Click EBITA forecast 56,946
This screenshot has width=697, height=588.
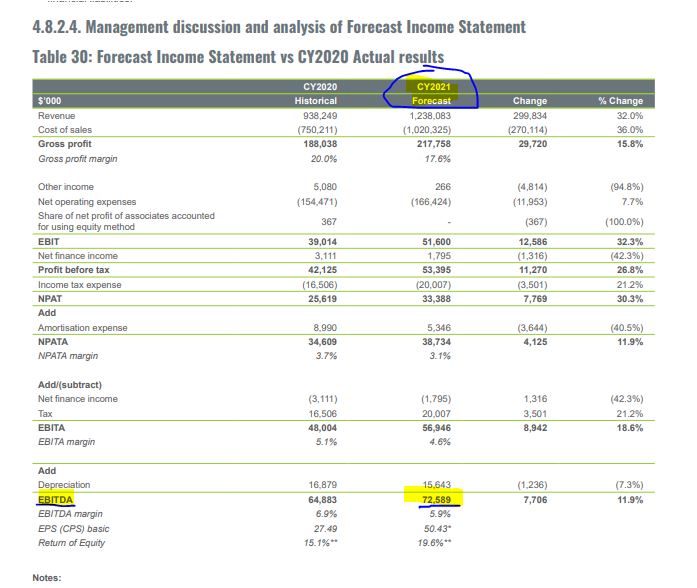coord(437,428)
